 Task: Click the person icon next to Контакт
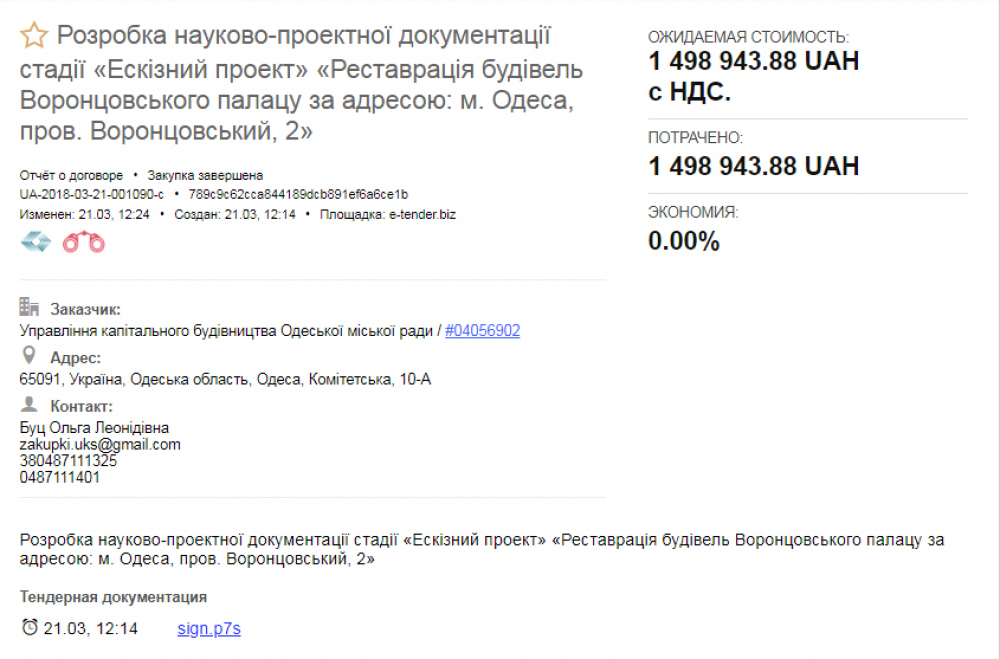coord(29,405)
